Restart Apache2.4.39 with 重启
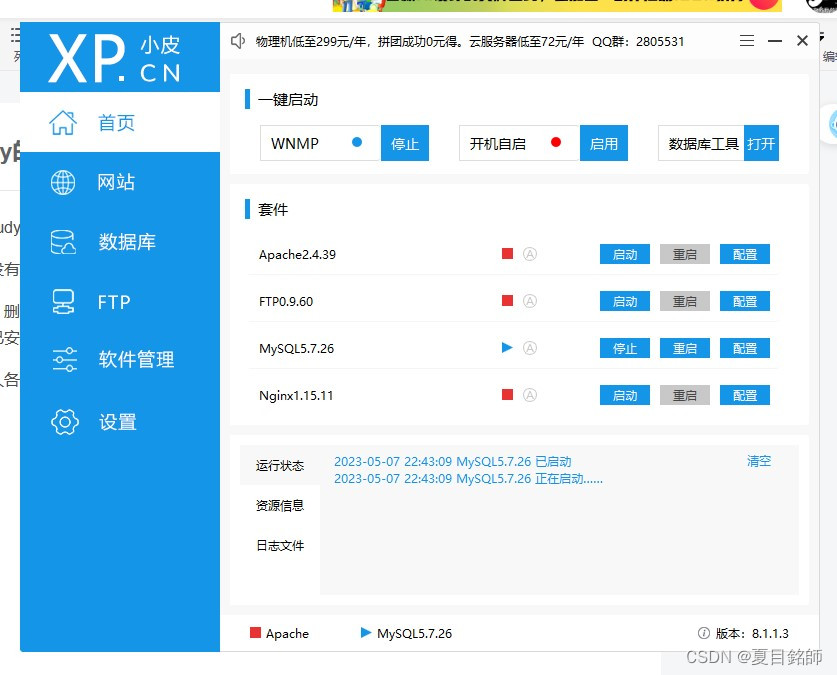The height and width of the screenshot is (675, 837). coord(685,254)
